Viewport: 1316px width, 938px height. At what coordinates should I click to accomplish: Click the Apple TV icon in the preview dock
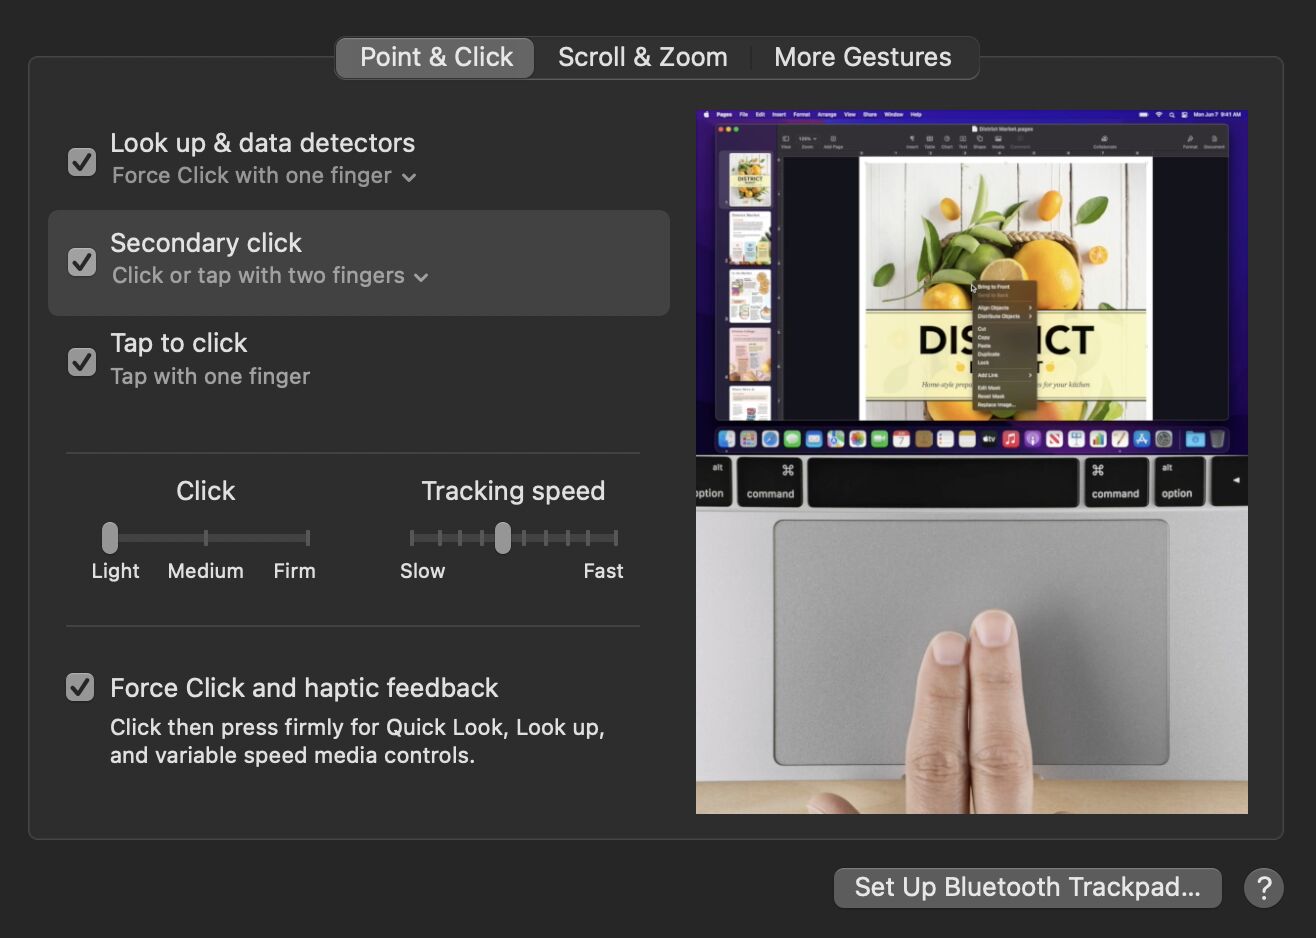pyautogui.click(x=988, y=439)
